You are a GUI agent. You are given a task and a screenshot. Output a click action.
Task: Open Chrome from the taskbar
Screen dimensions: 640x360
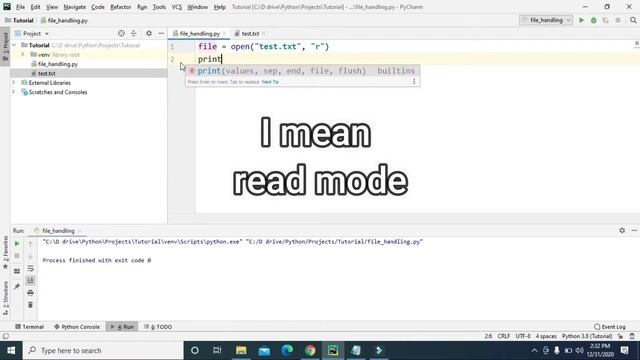[310, 350]
